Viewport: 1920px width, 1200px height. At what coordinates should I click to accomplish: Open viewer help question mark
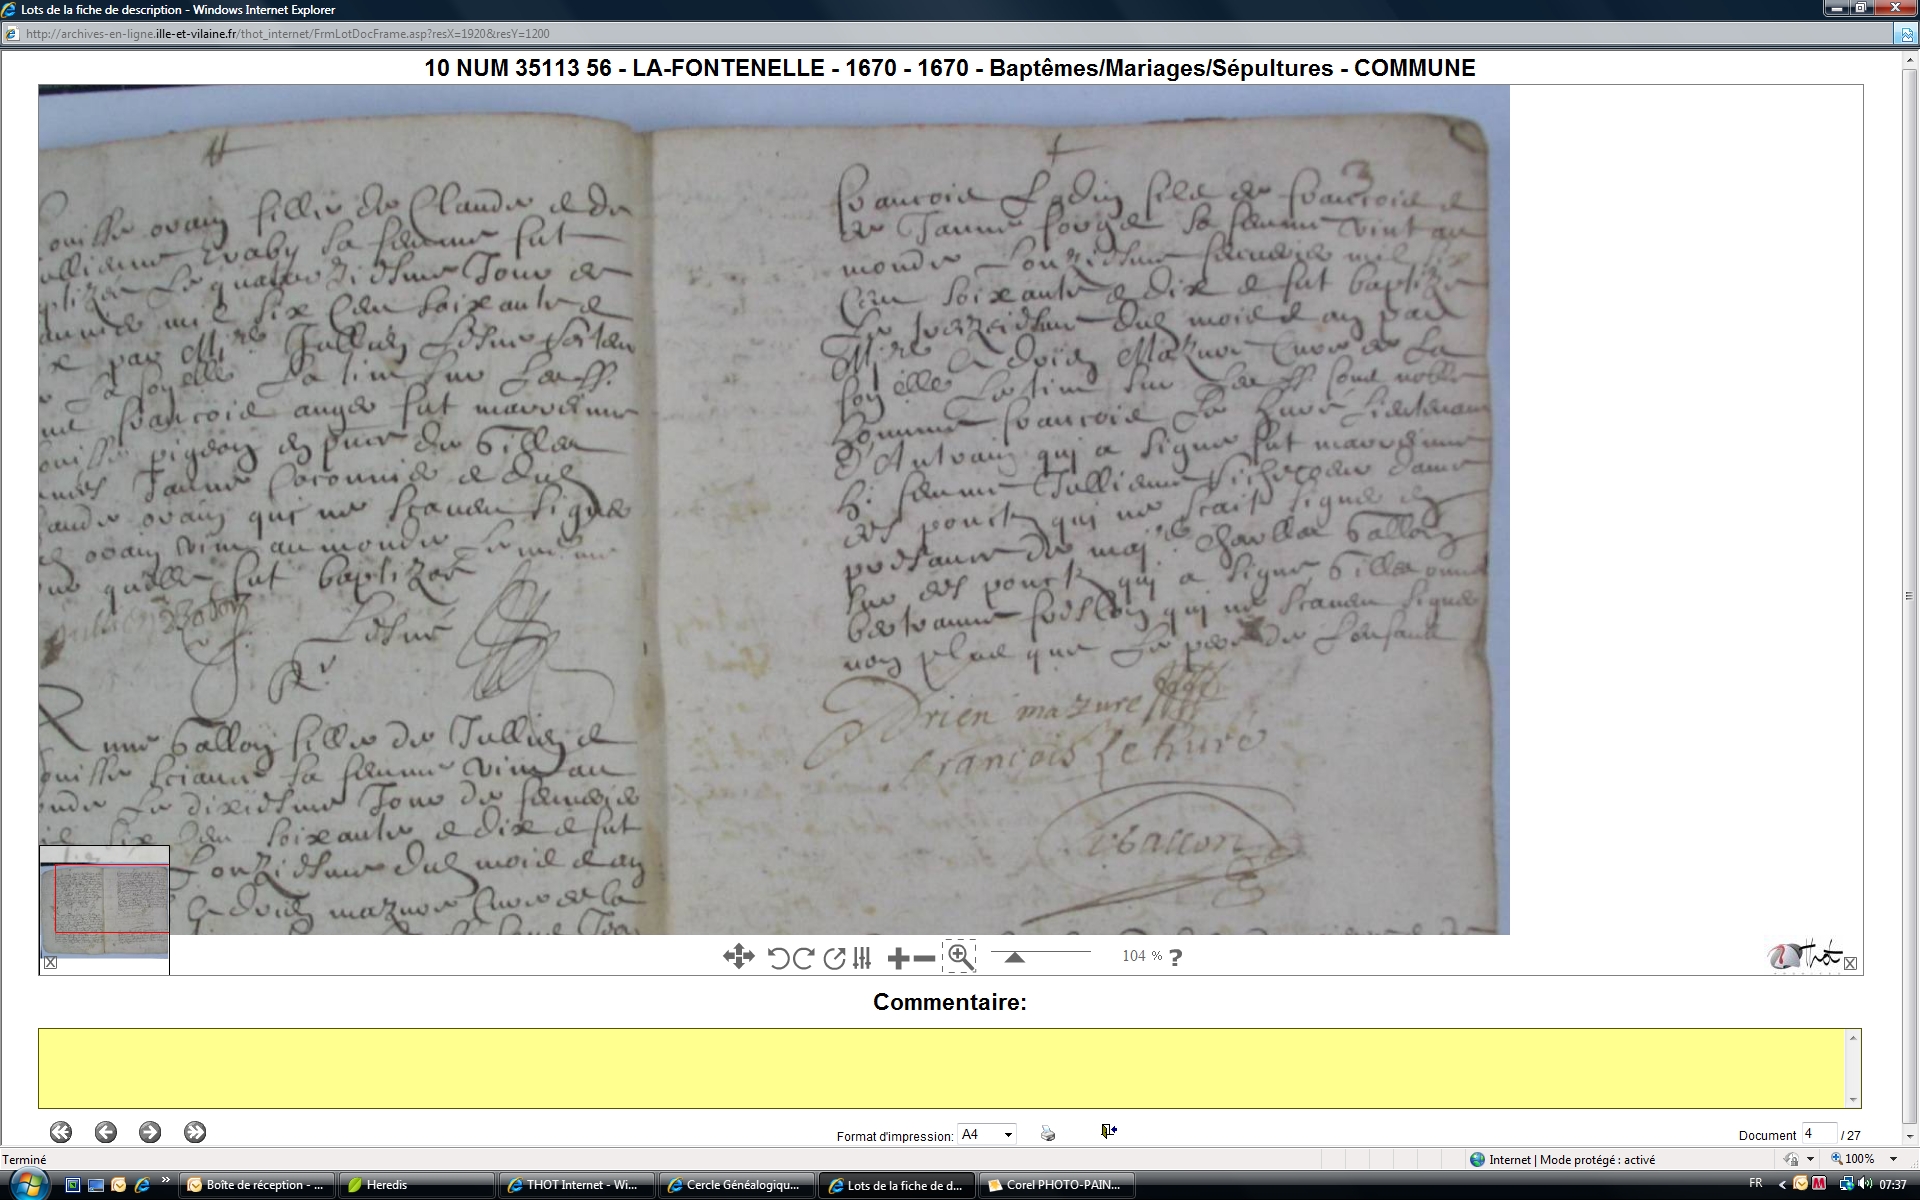click(1175, 958)
